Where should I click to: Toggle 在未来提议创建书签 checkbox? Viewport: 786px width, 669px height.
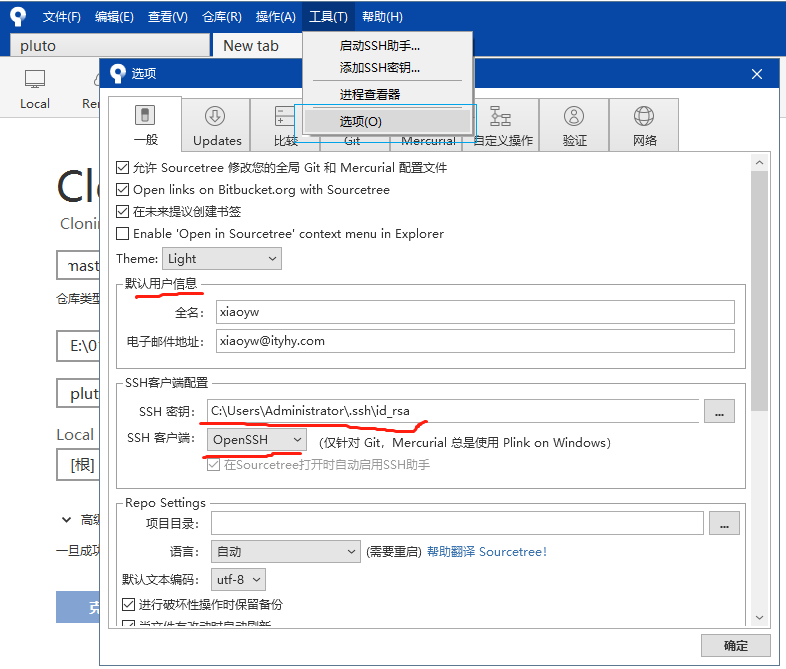[122, 211]
